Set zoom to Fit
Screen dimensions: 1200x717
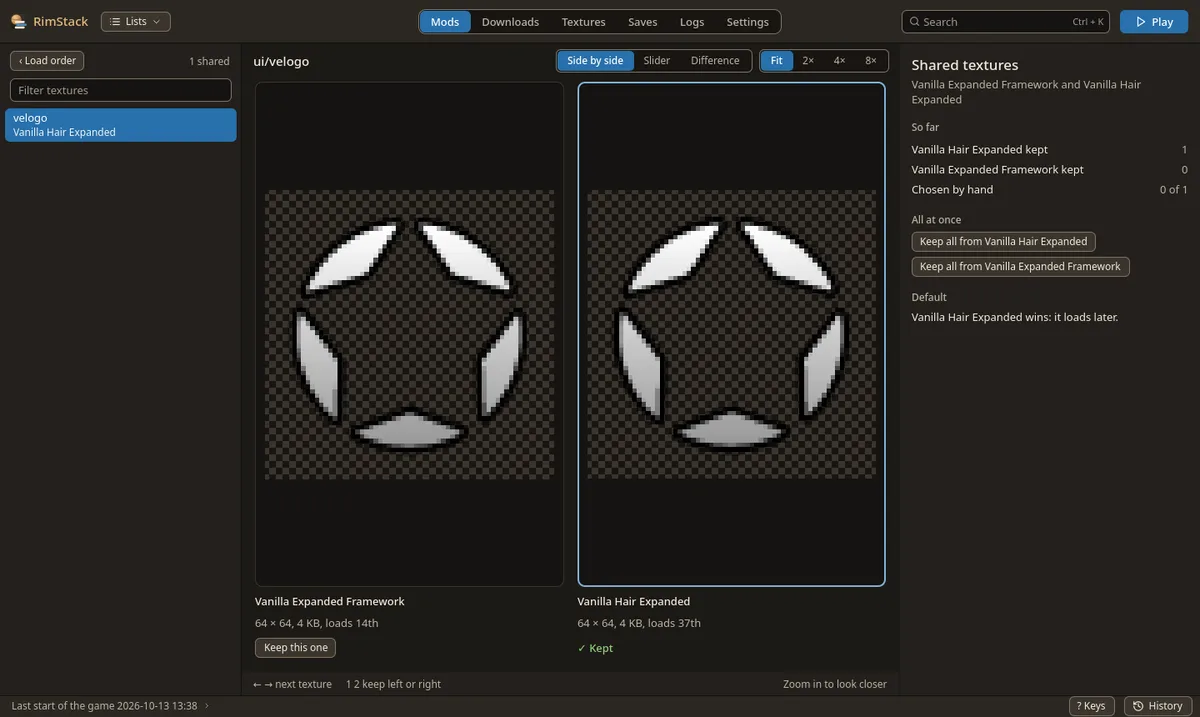click(776, 61)
